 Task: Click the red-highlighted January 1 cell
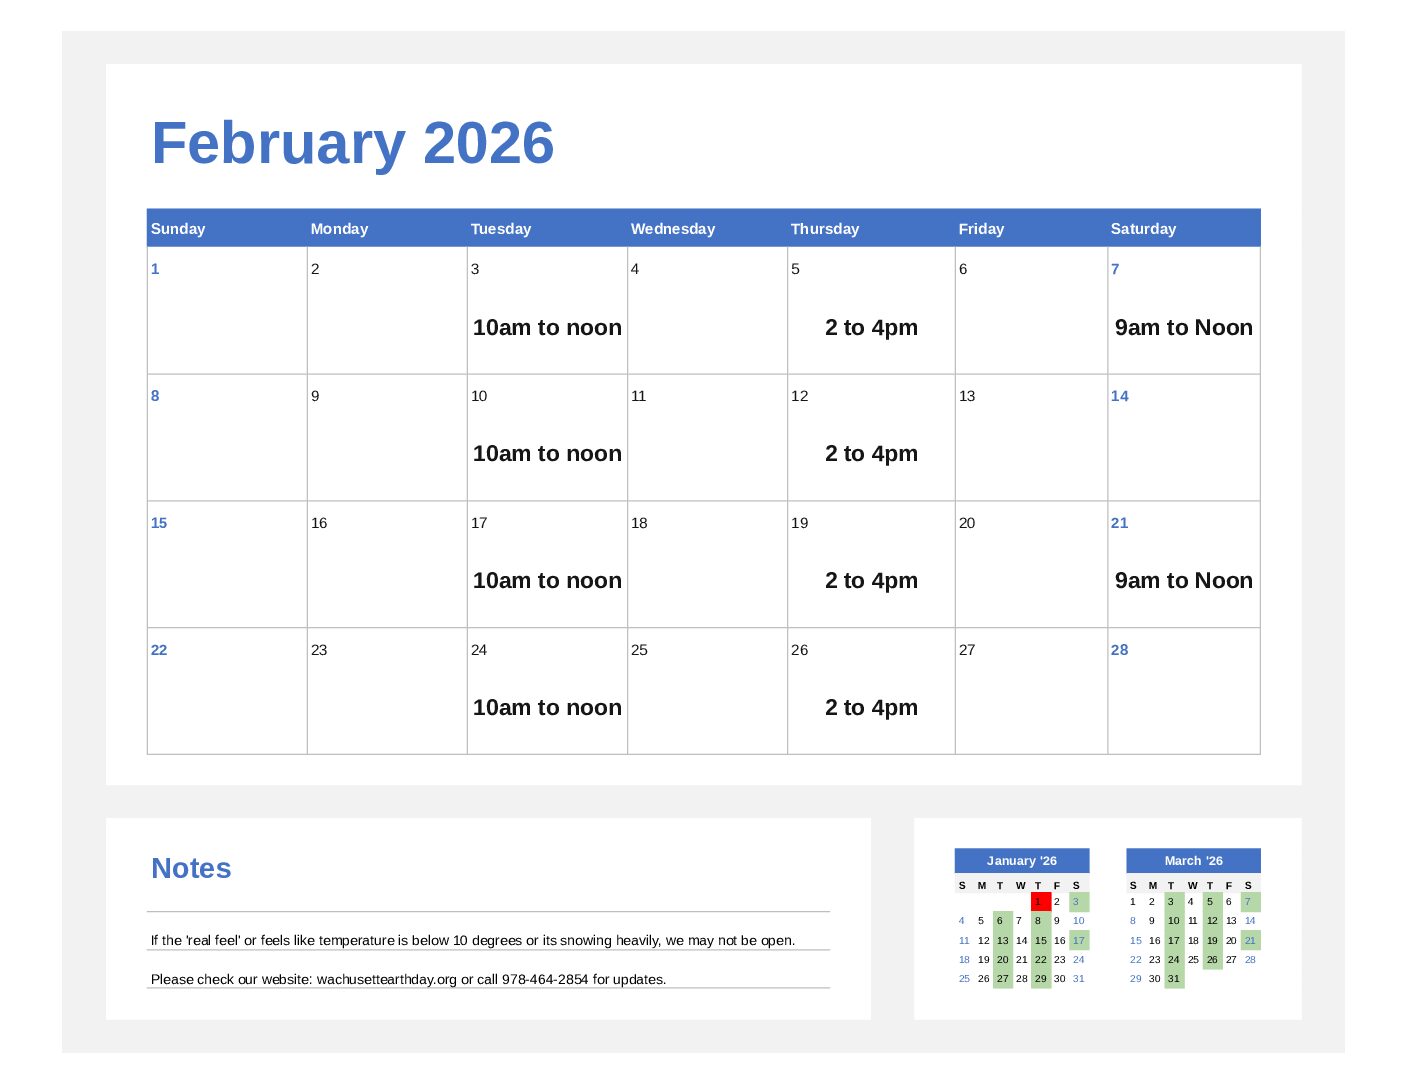1040,902
